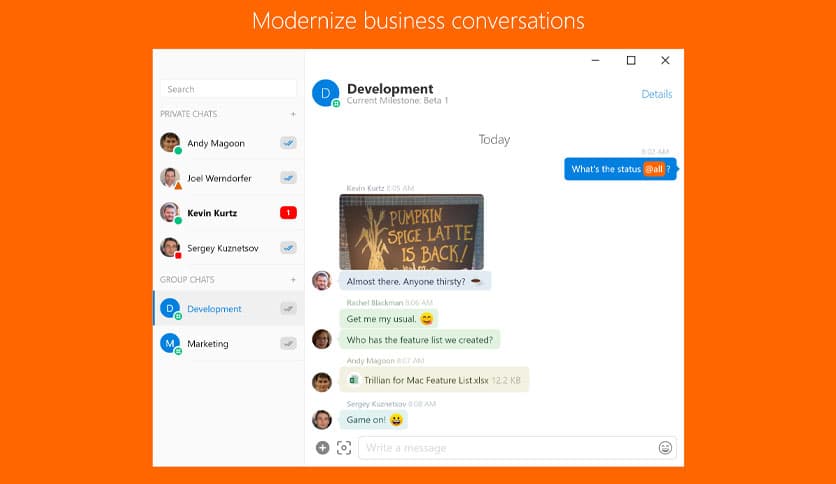836x484 pixels.
Task: Click the plus attachment icon beside message box
Action: 322,448
